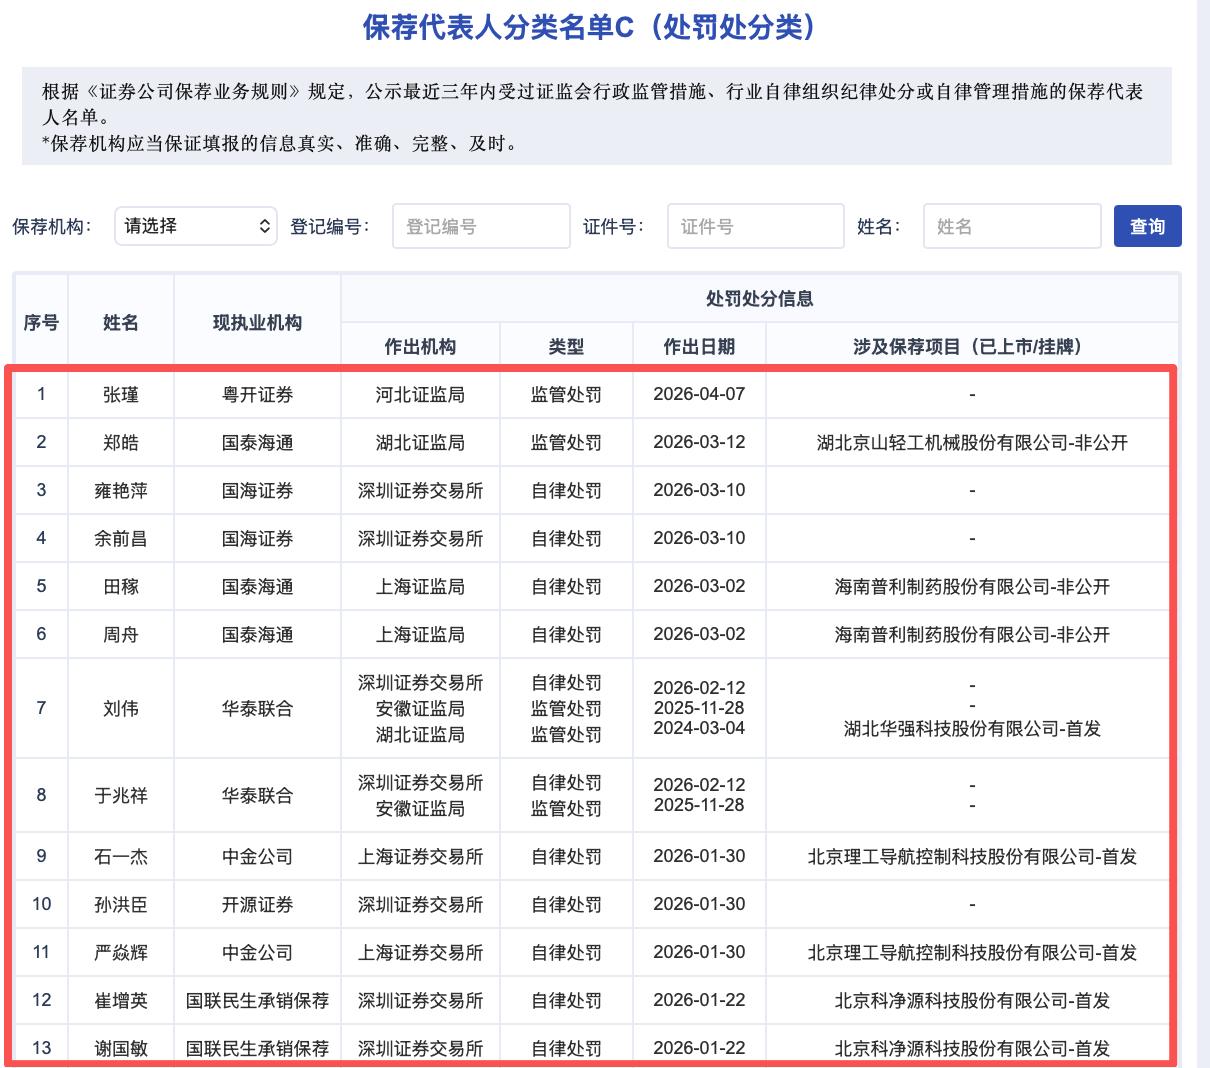The height and width of the screenshot is (1068, 1210).
Task: Click 北京理工导航控制科技股份有限公司-首发 in row 9
Action: click(972, 857)
